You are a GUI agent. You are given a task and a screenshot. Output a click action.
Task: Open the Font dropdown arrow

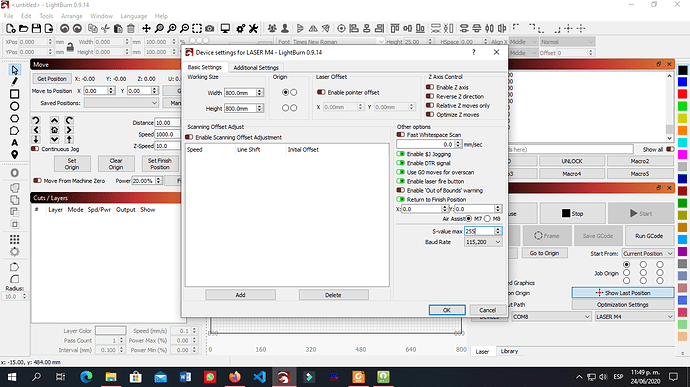[x=381, y=42]
